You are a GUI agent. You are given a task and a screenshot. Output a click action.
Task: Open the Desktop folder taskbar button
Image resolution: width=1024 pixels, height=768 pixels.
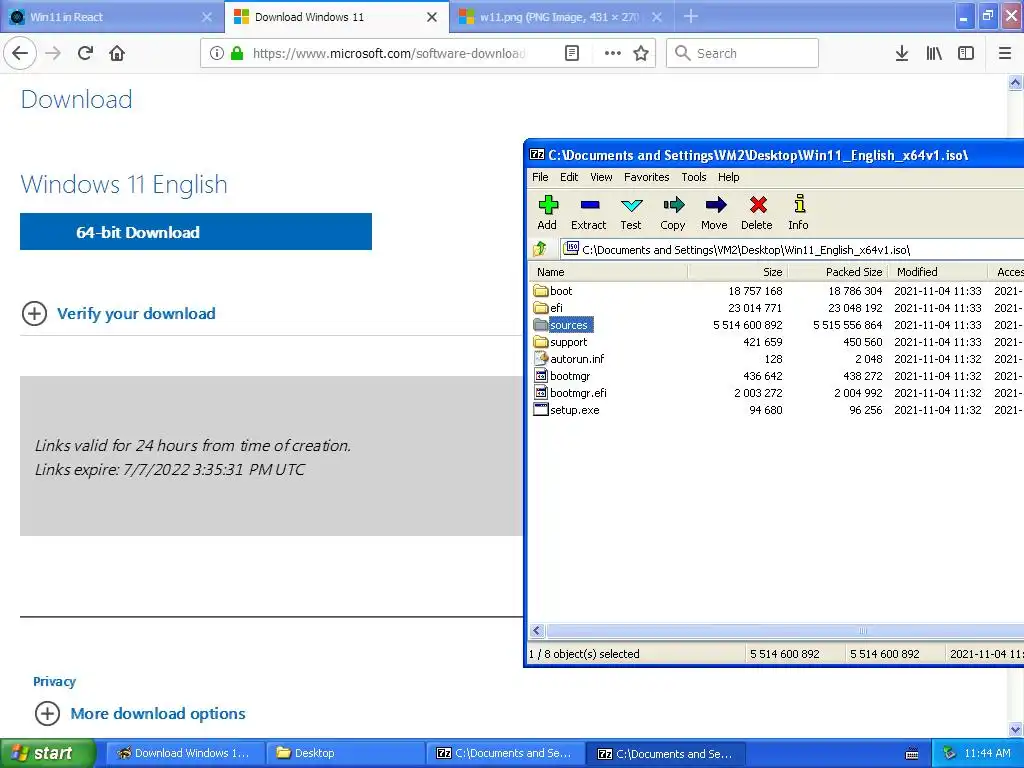coord(345,753)
